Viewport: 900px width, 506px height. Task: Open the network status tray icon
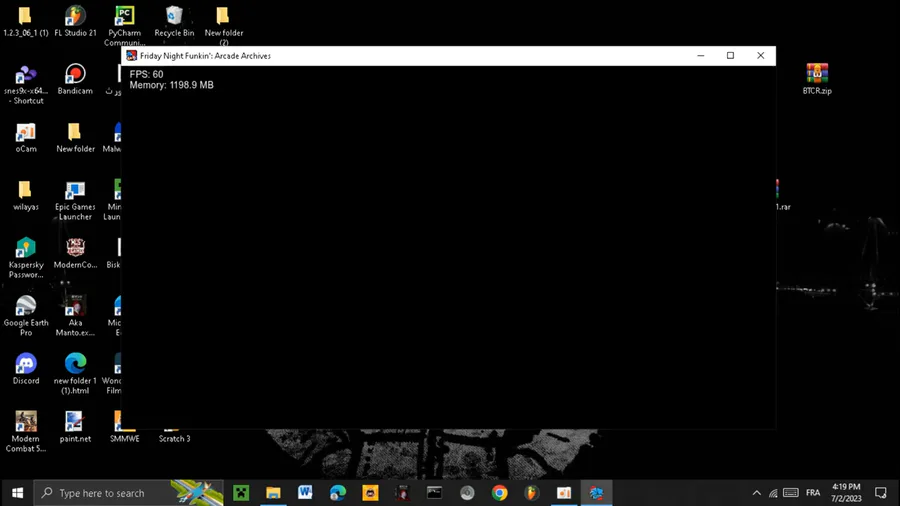pos(773,493)
